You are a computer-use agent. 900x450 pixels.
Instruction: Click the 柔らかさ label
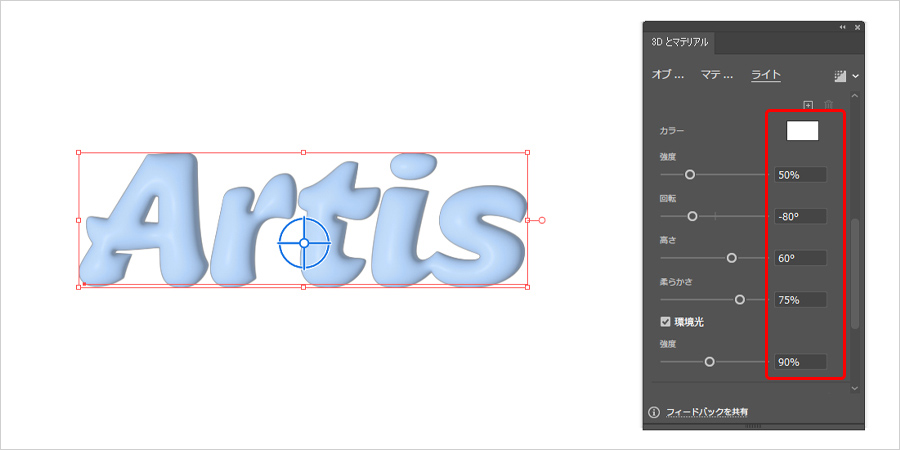coord(676,282)
